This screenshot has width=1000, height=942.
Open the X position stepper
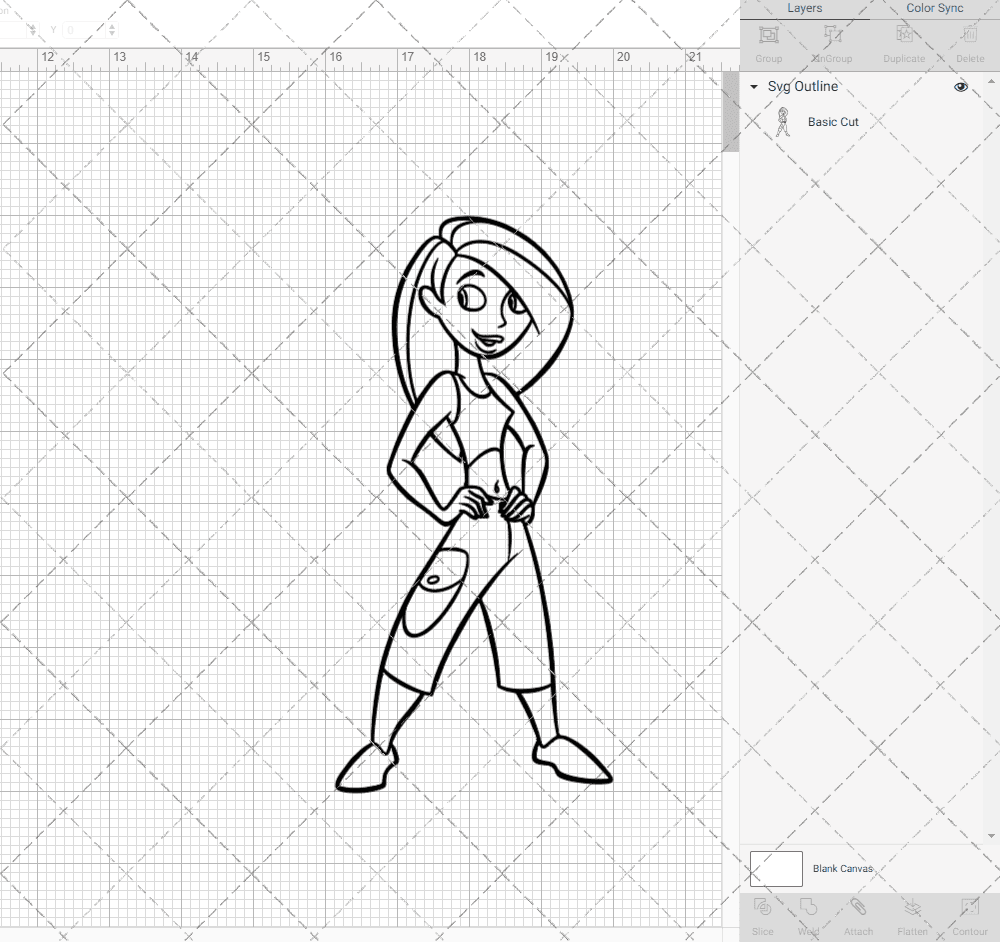click(x=33, y=29)
